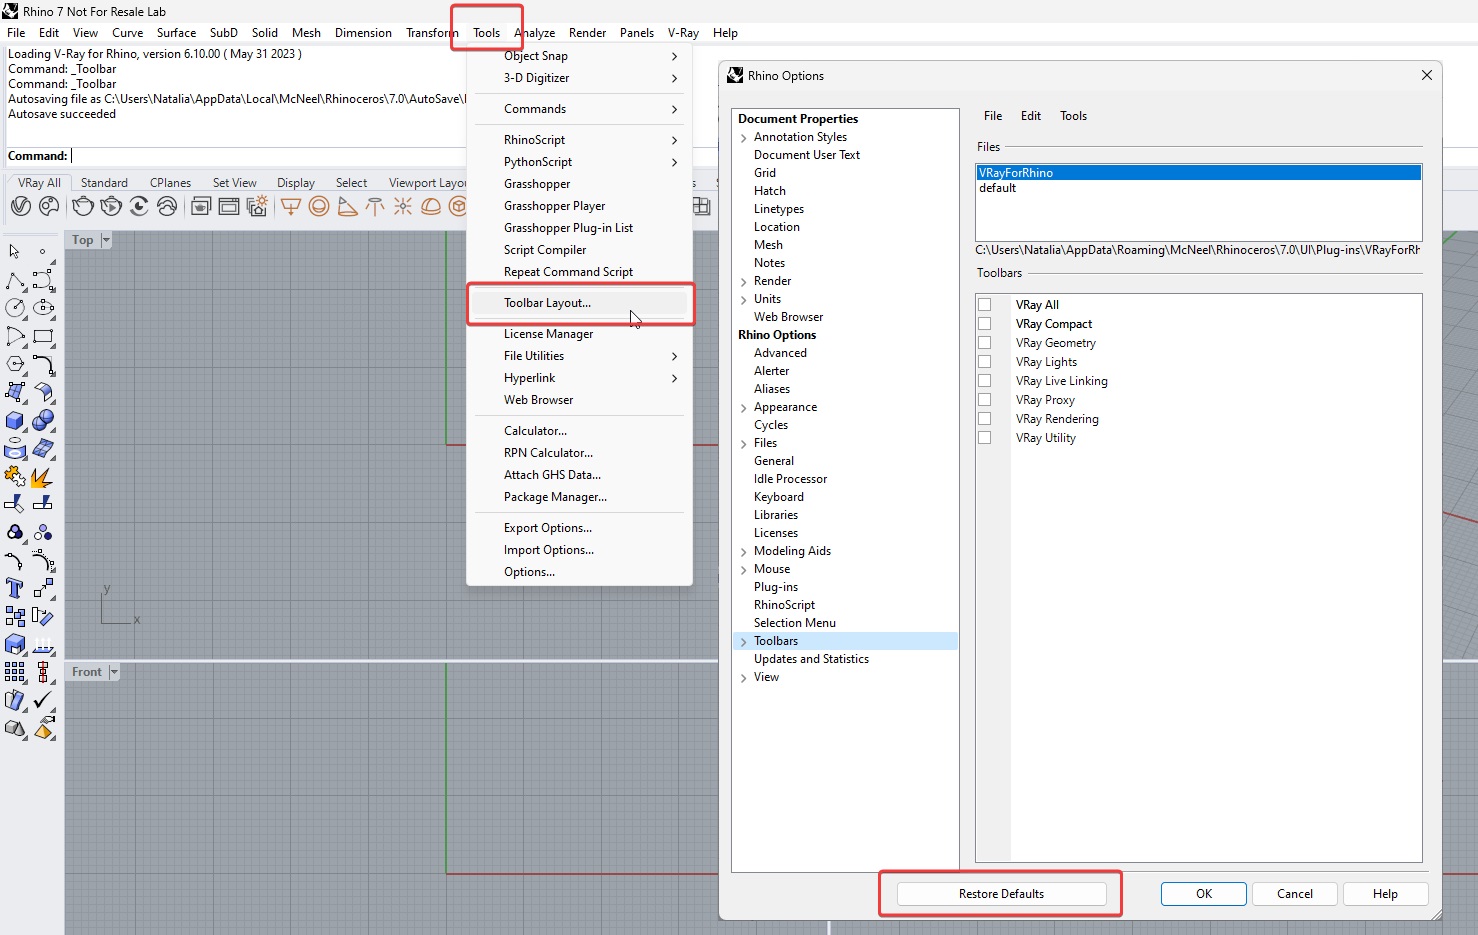This screenshot has height=935, width=1478.
Task: Select the Text object tool
Action: click(15, 588)
